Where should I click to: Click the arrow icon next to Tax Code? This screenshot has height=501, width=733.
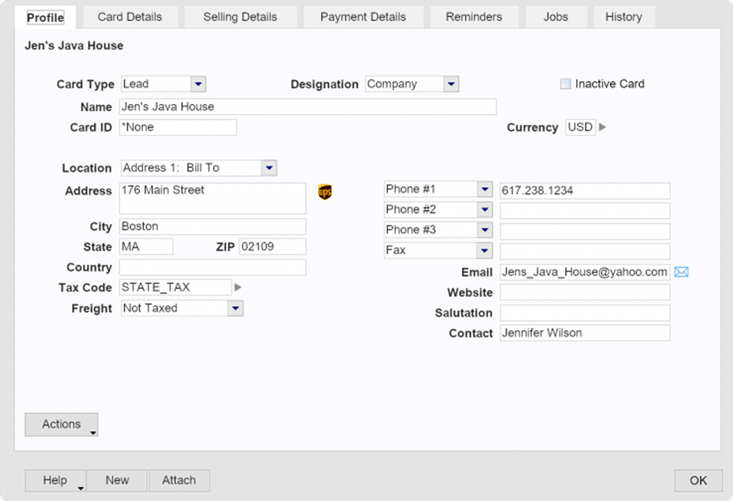pos(238,288)
